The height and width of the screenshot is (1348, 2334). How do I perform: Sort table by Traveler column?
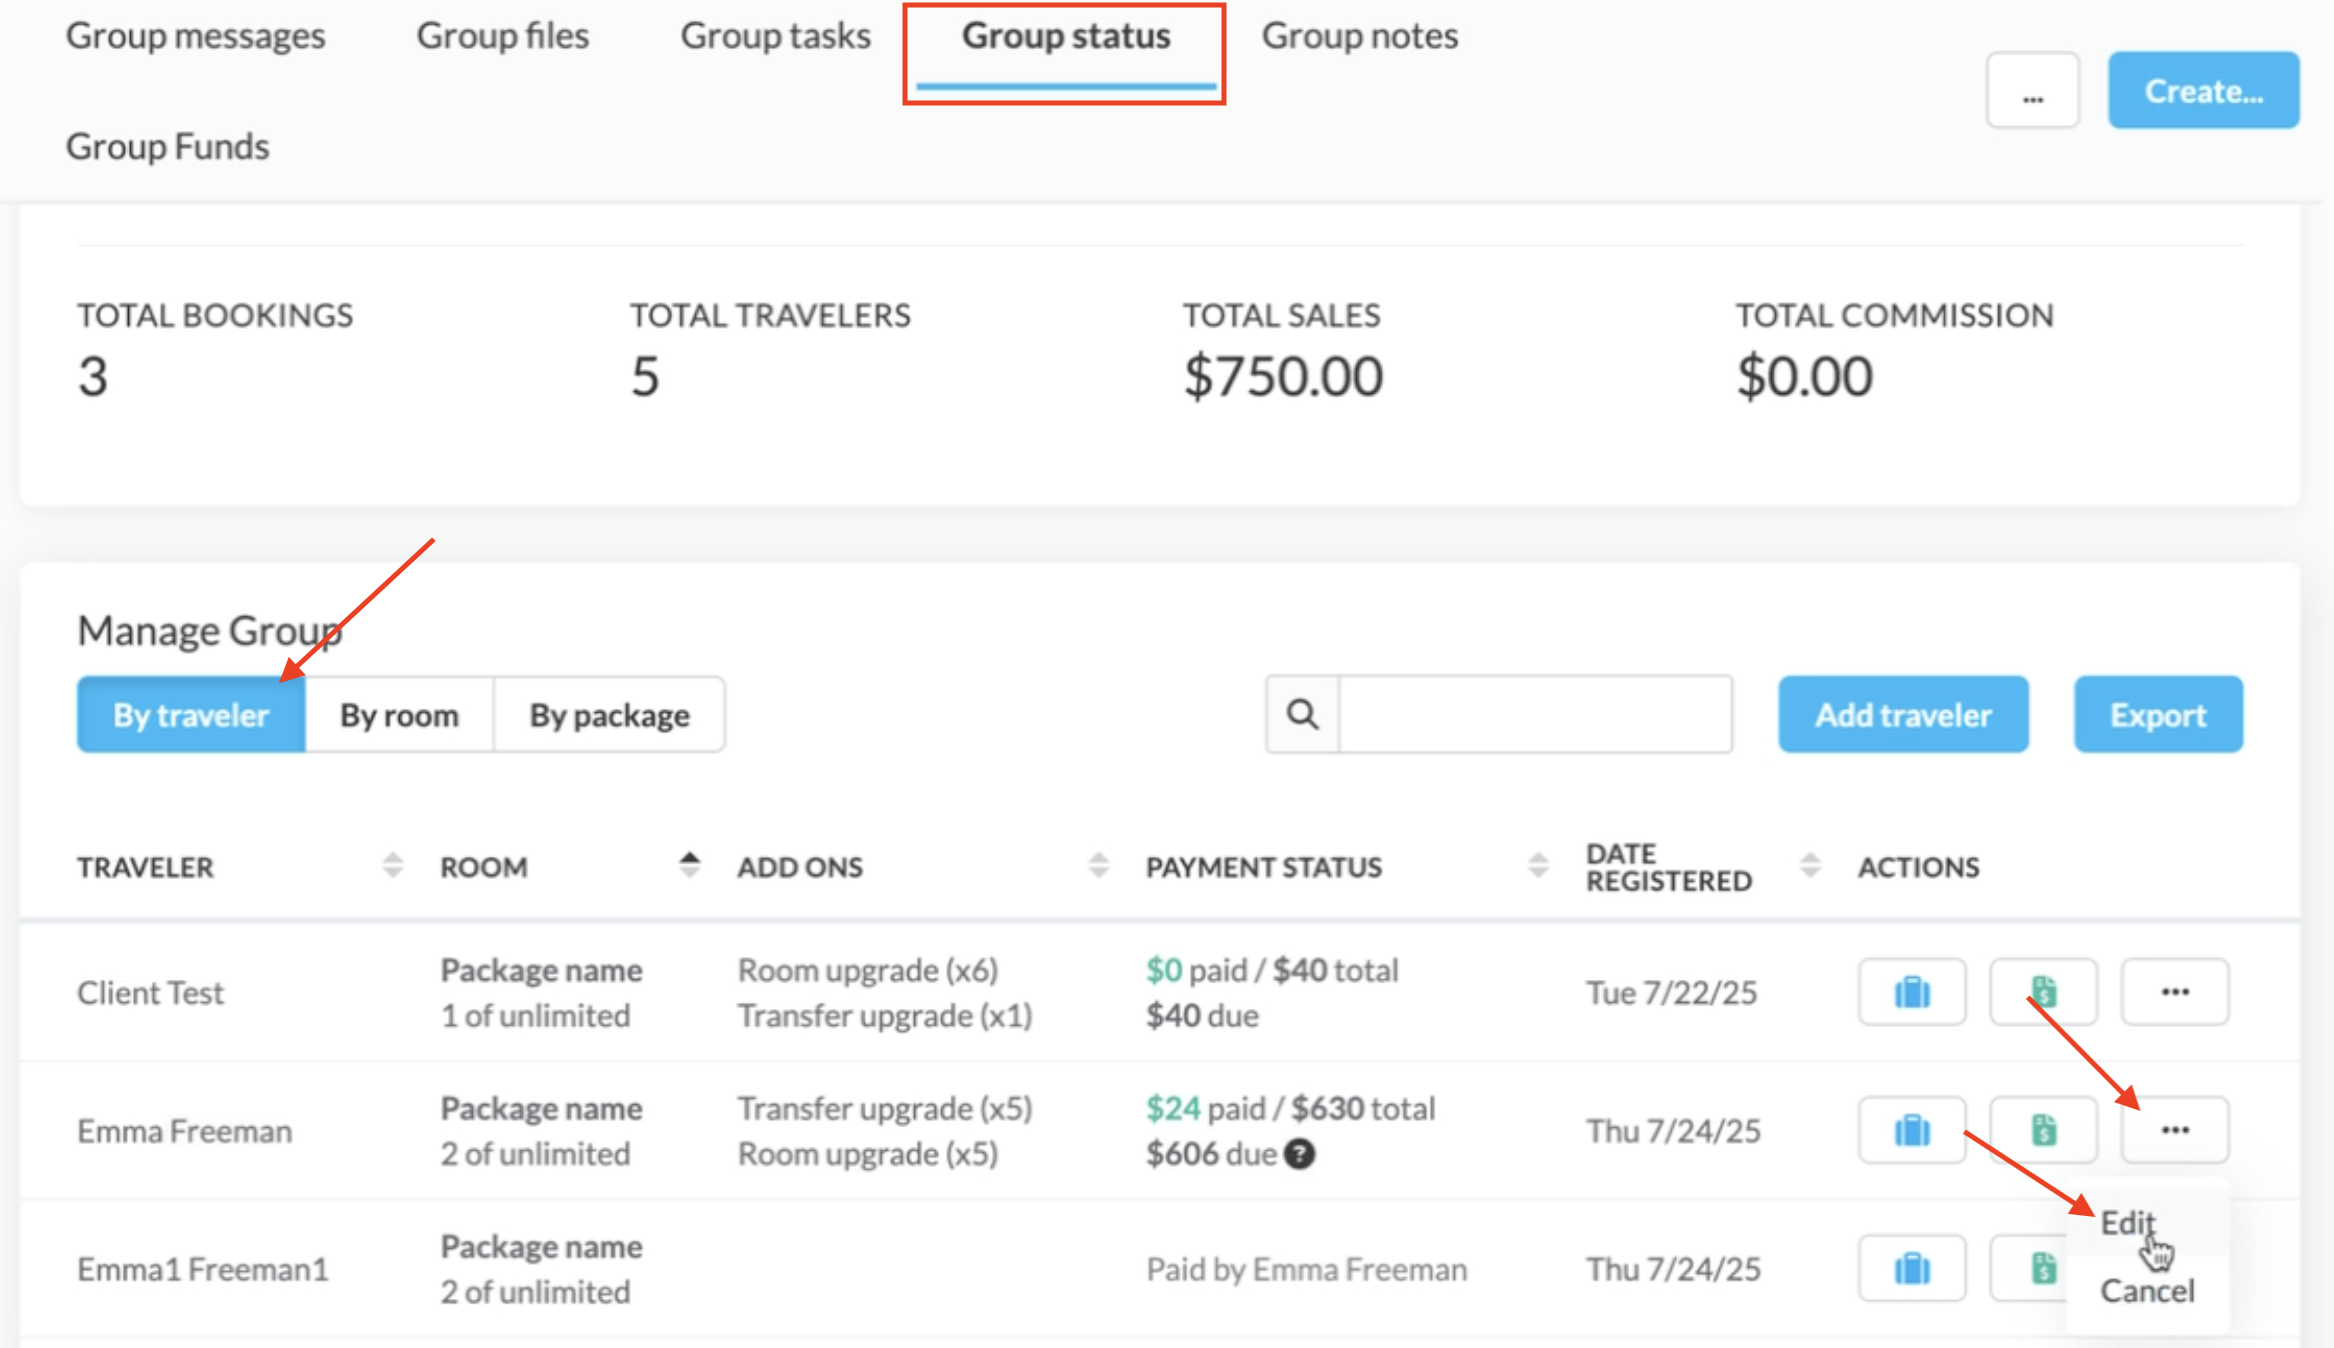pos(392,866)
